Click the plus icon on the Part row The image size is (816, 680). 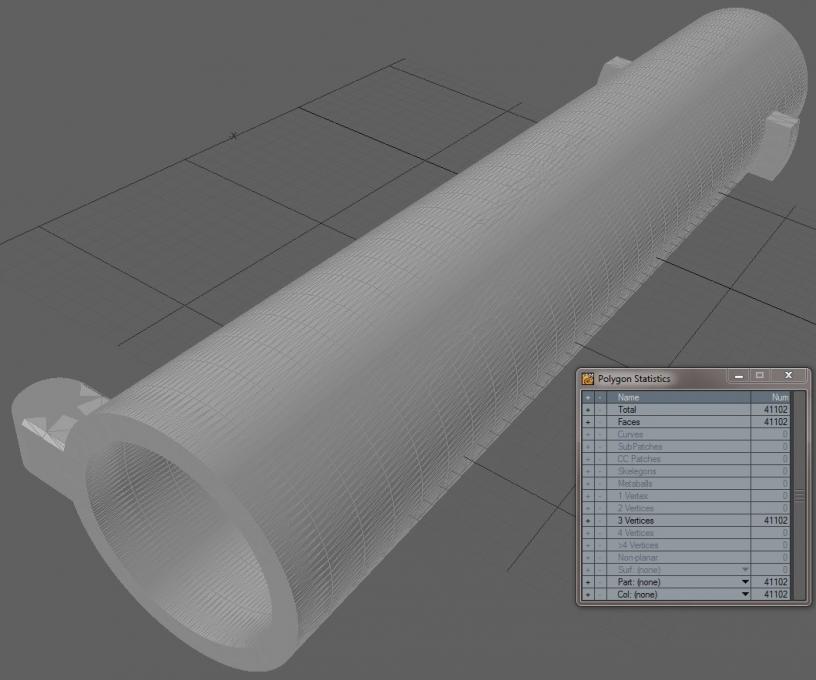pyautogui.click(x=587, y=582)
